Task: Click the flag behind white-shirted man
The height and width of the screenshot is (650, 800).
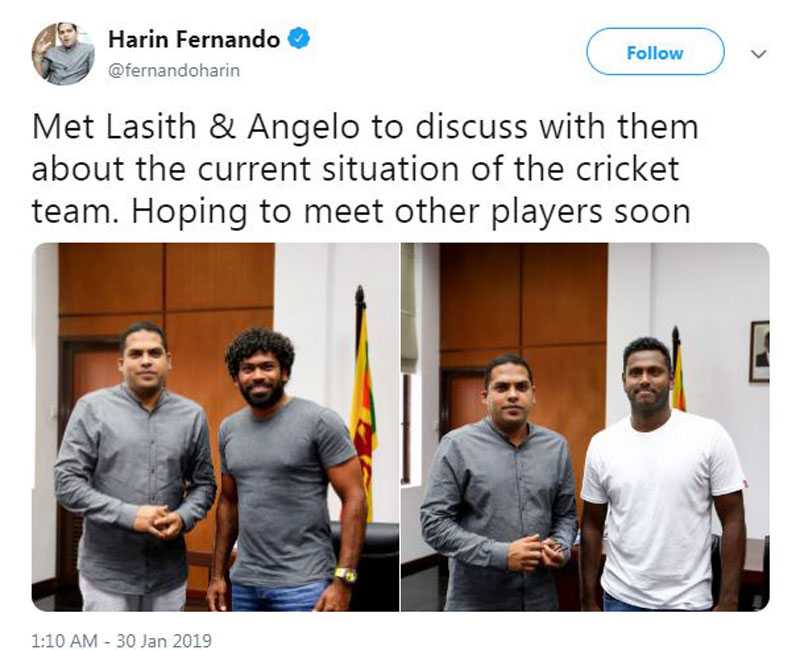Action: click(679, 370)
